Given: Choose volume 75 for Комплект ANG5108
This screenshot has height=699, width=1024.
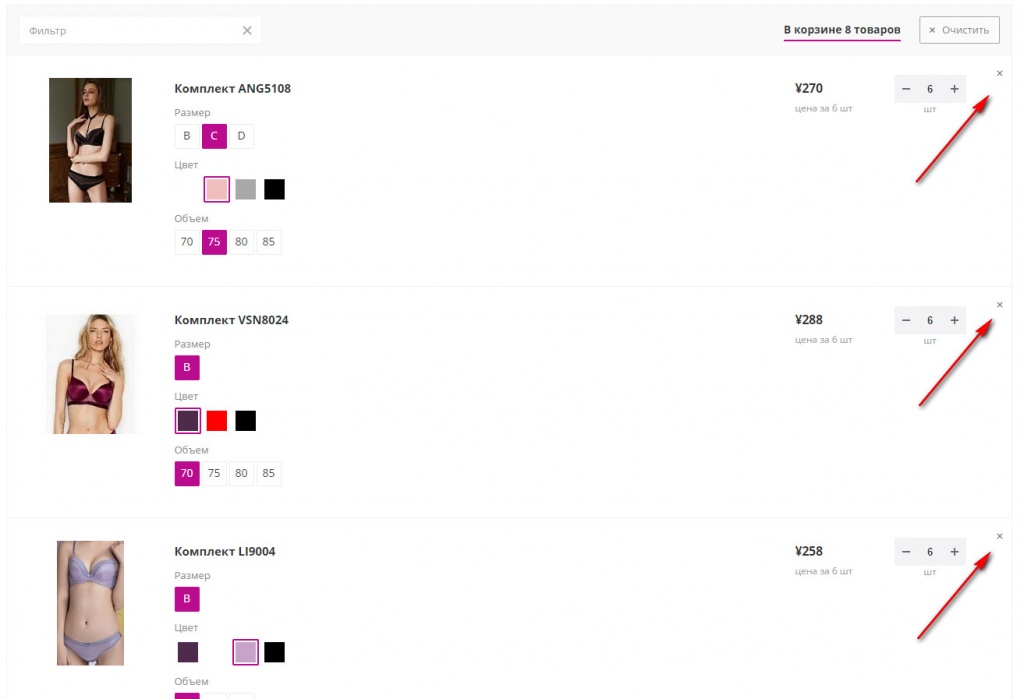Looking at the screenshot, I should click(x=214, y=242).
